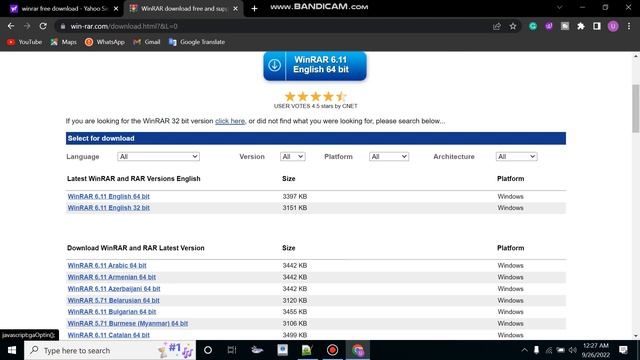Open the Platform dropdown
This screenshot has height=360, width=640.
pos(389,157)
